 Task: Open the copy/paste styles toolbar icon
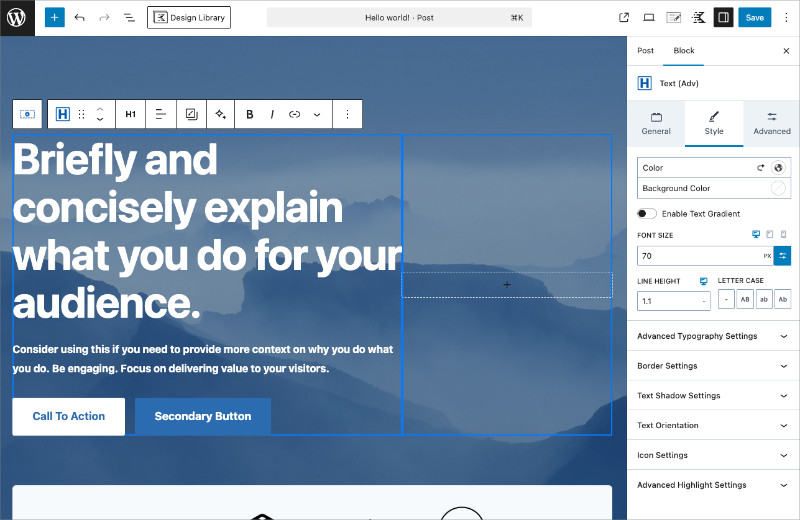point(191,114)
